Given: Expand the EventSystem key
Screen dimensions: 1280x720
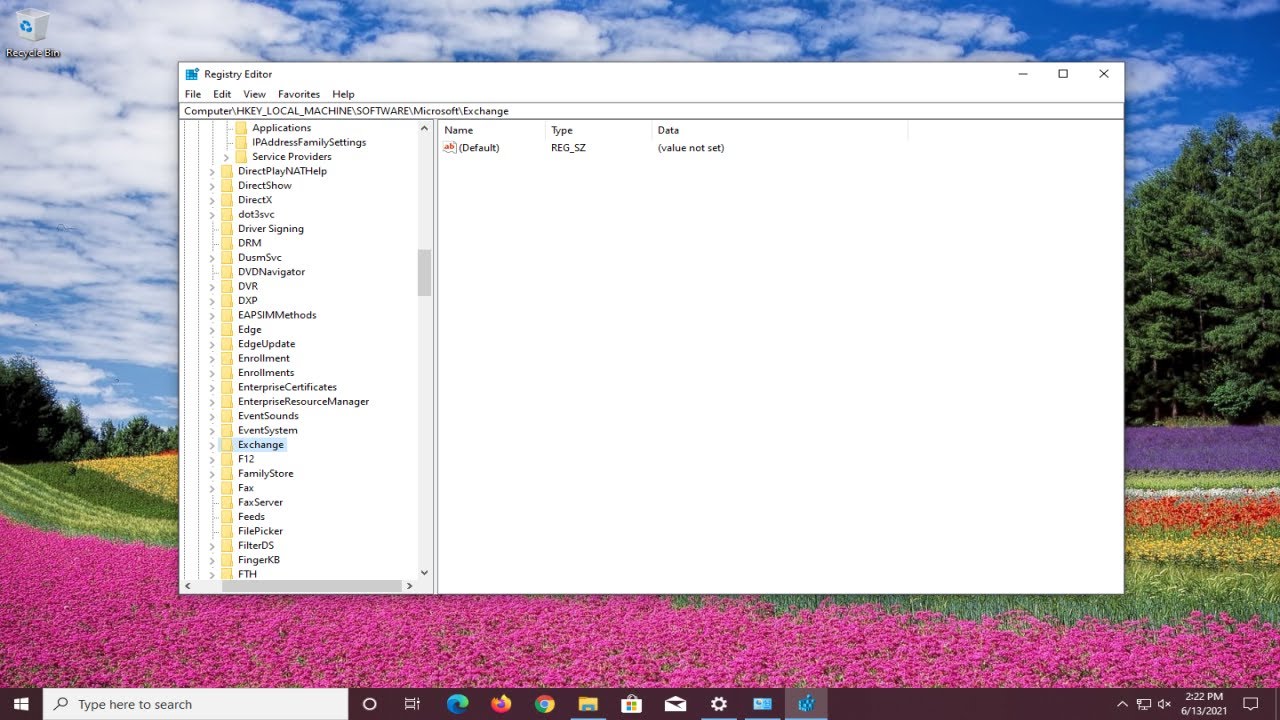Looking at the screenshot, I should click(212, 431).
